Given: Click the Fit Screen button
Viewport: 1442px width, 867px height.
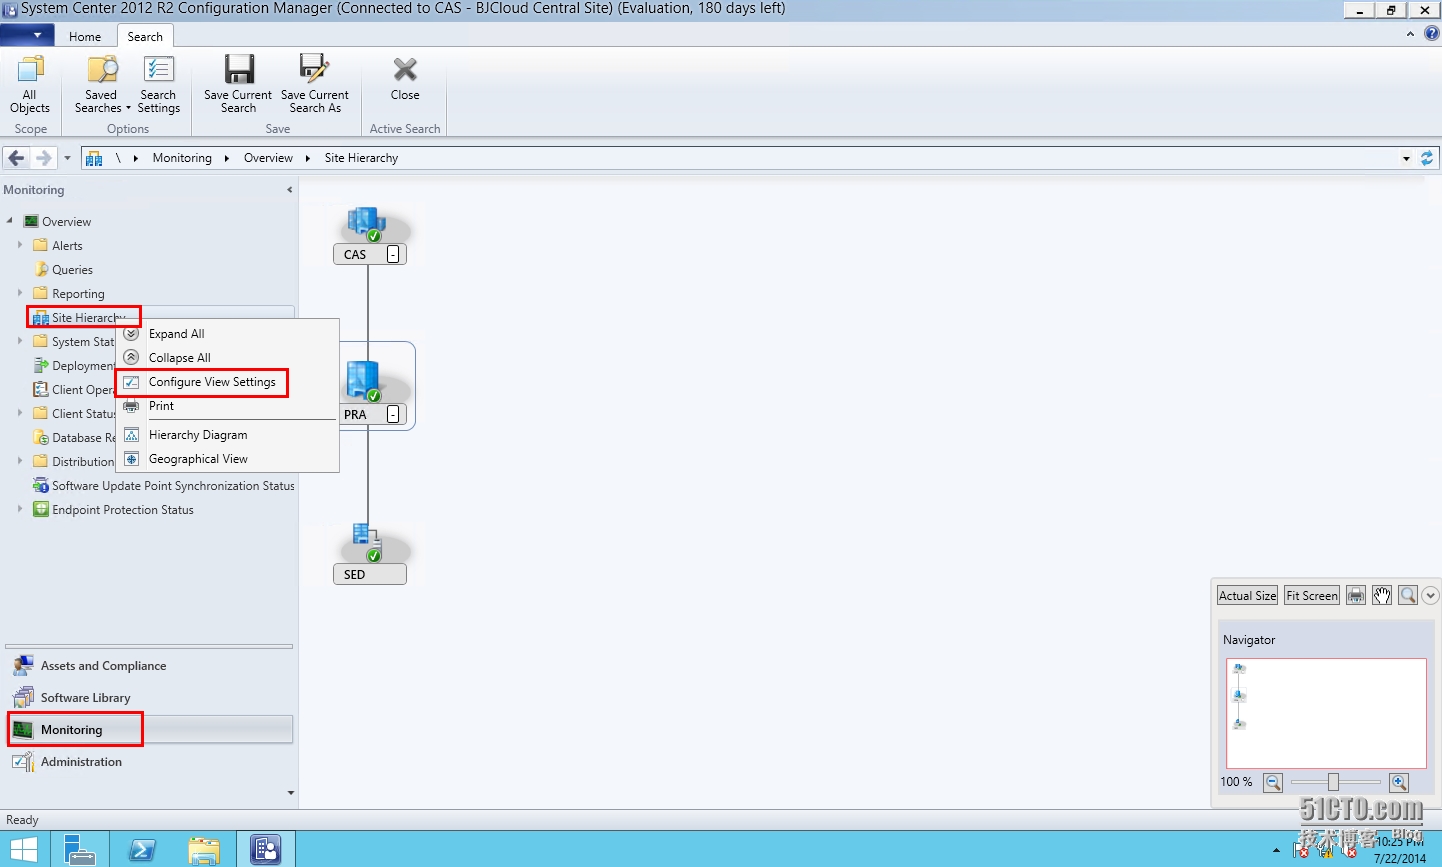Looking at the screenshot, I should coord(1312,595).
